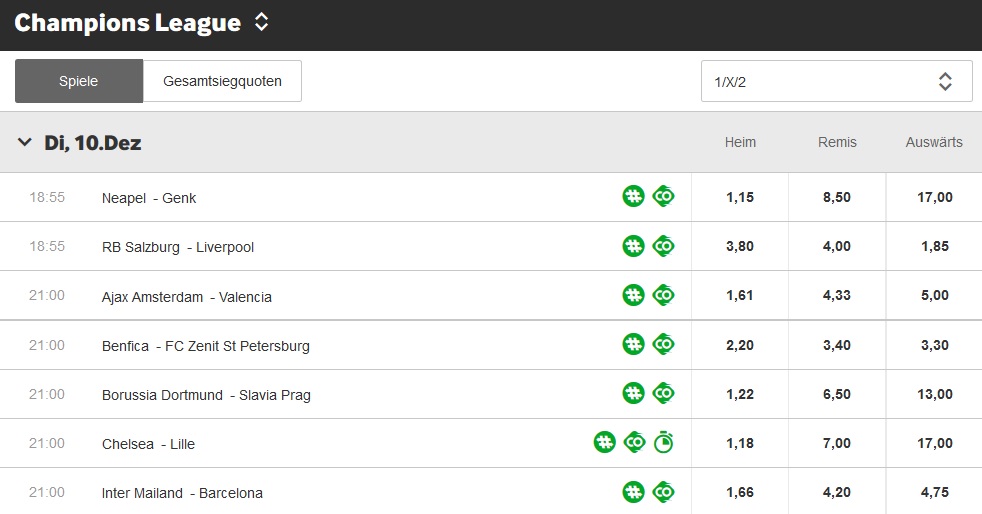
Task: Open the RB Salzburg - Liverpool match
Action: tap(178, 247)
